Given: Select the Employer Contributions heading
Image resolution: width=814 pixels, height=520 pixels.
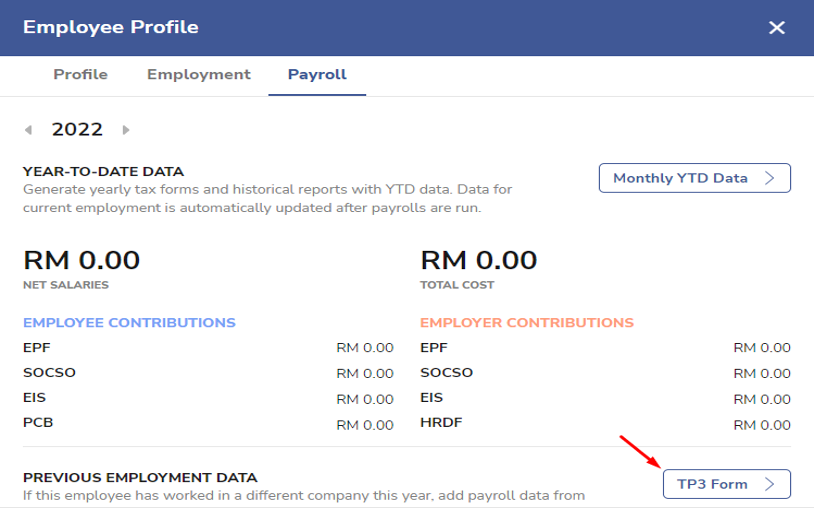Looking at the screenshot, I should (526, 323).
